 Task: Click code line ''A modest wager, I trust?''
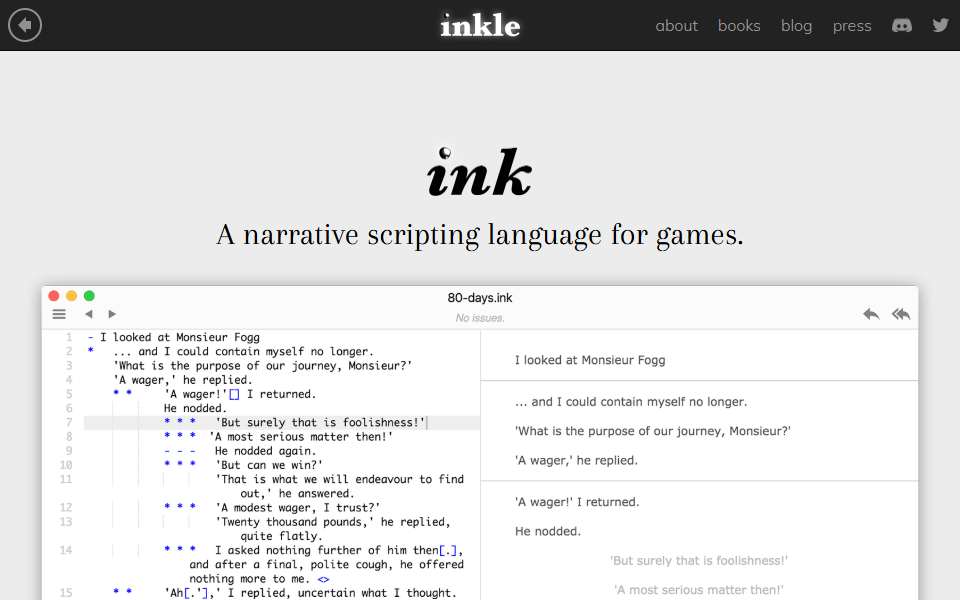(298, 508)
